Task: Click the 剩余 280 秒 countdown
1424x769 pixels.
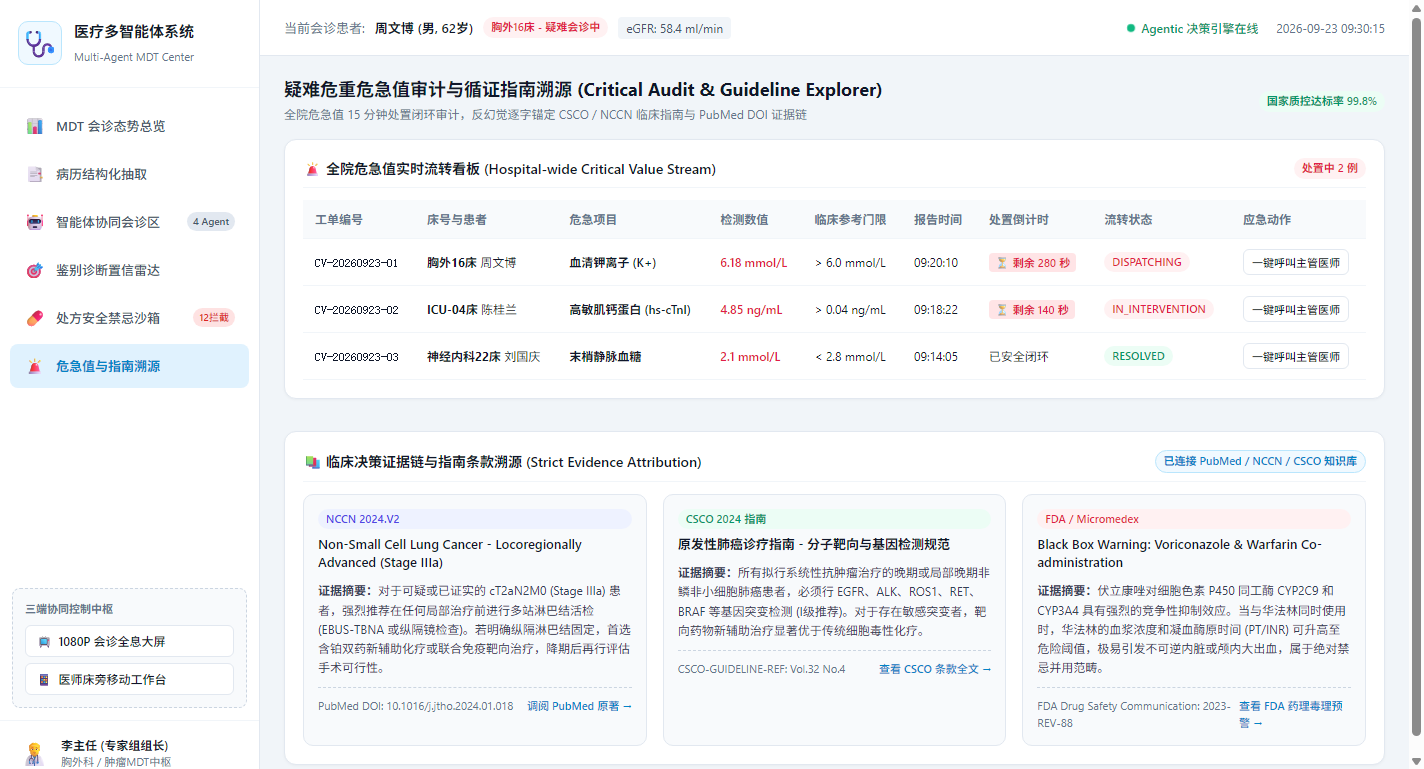Action: tap(1033, 263)
